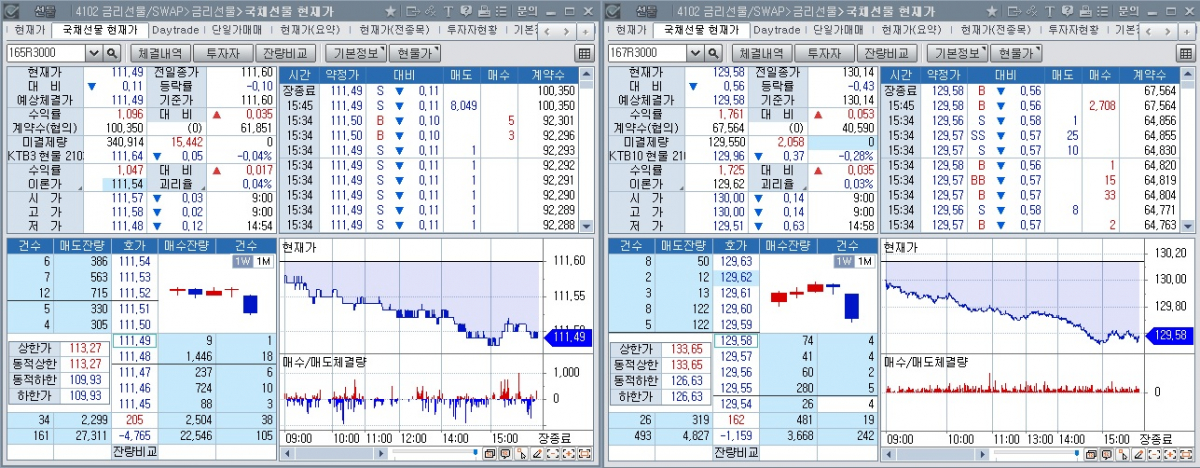Image resolution: width=1200 pixels, height=468 pixels.
Task: Open 167R3000 code dropdown arrow
Action: point(695,52)
